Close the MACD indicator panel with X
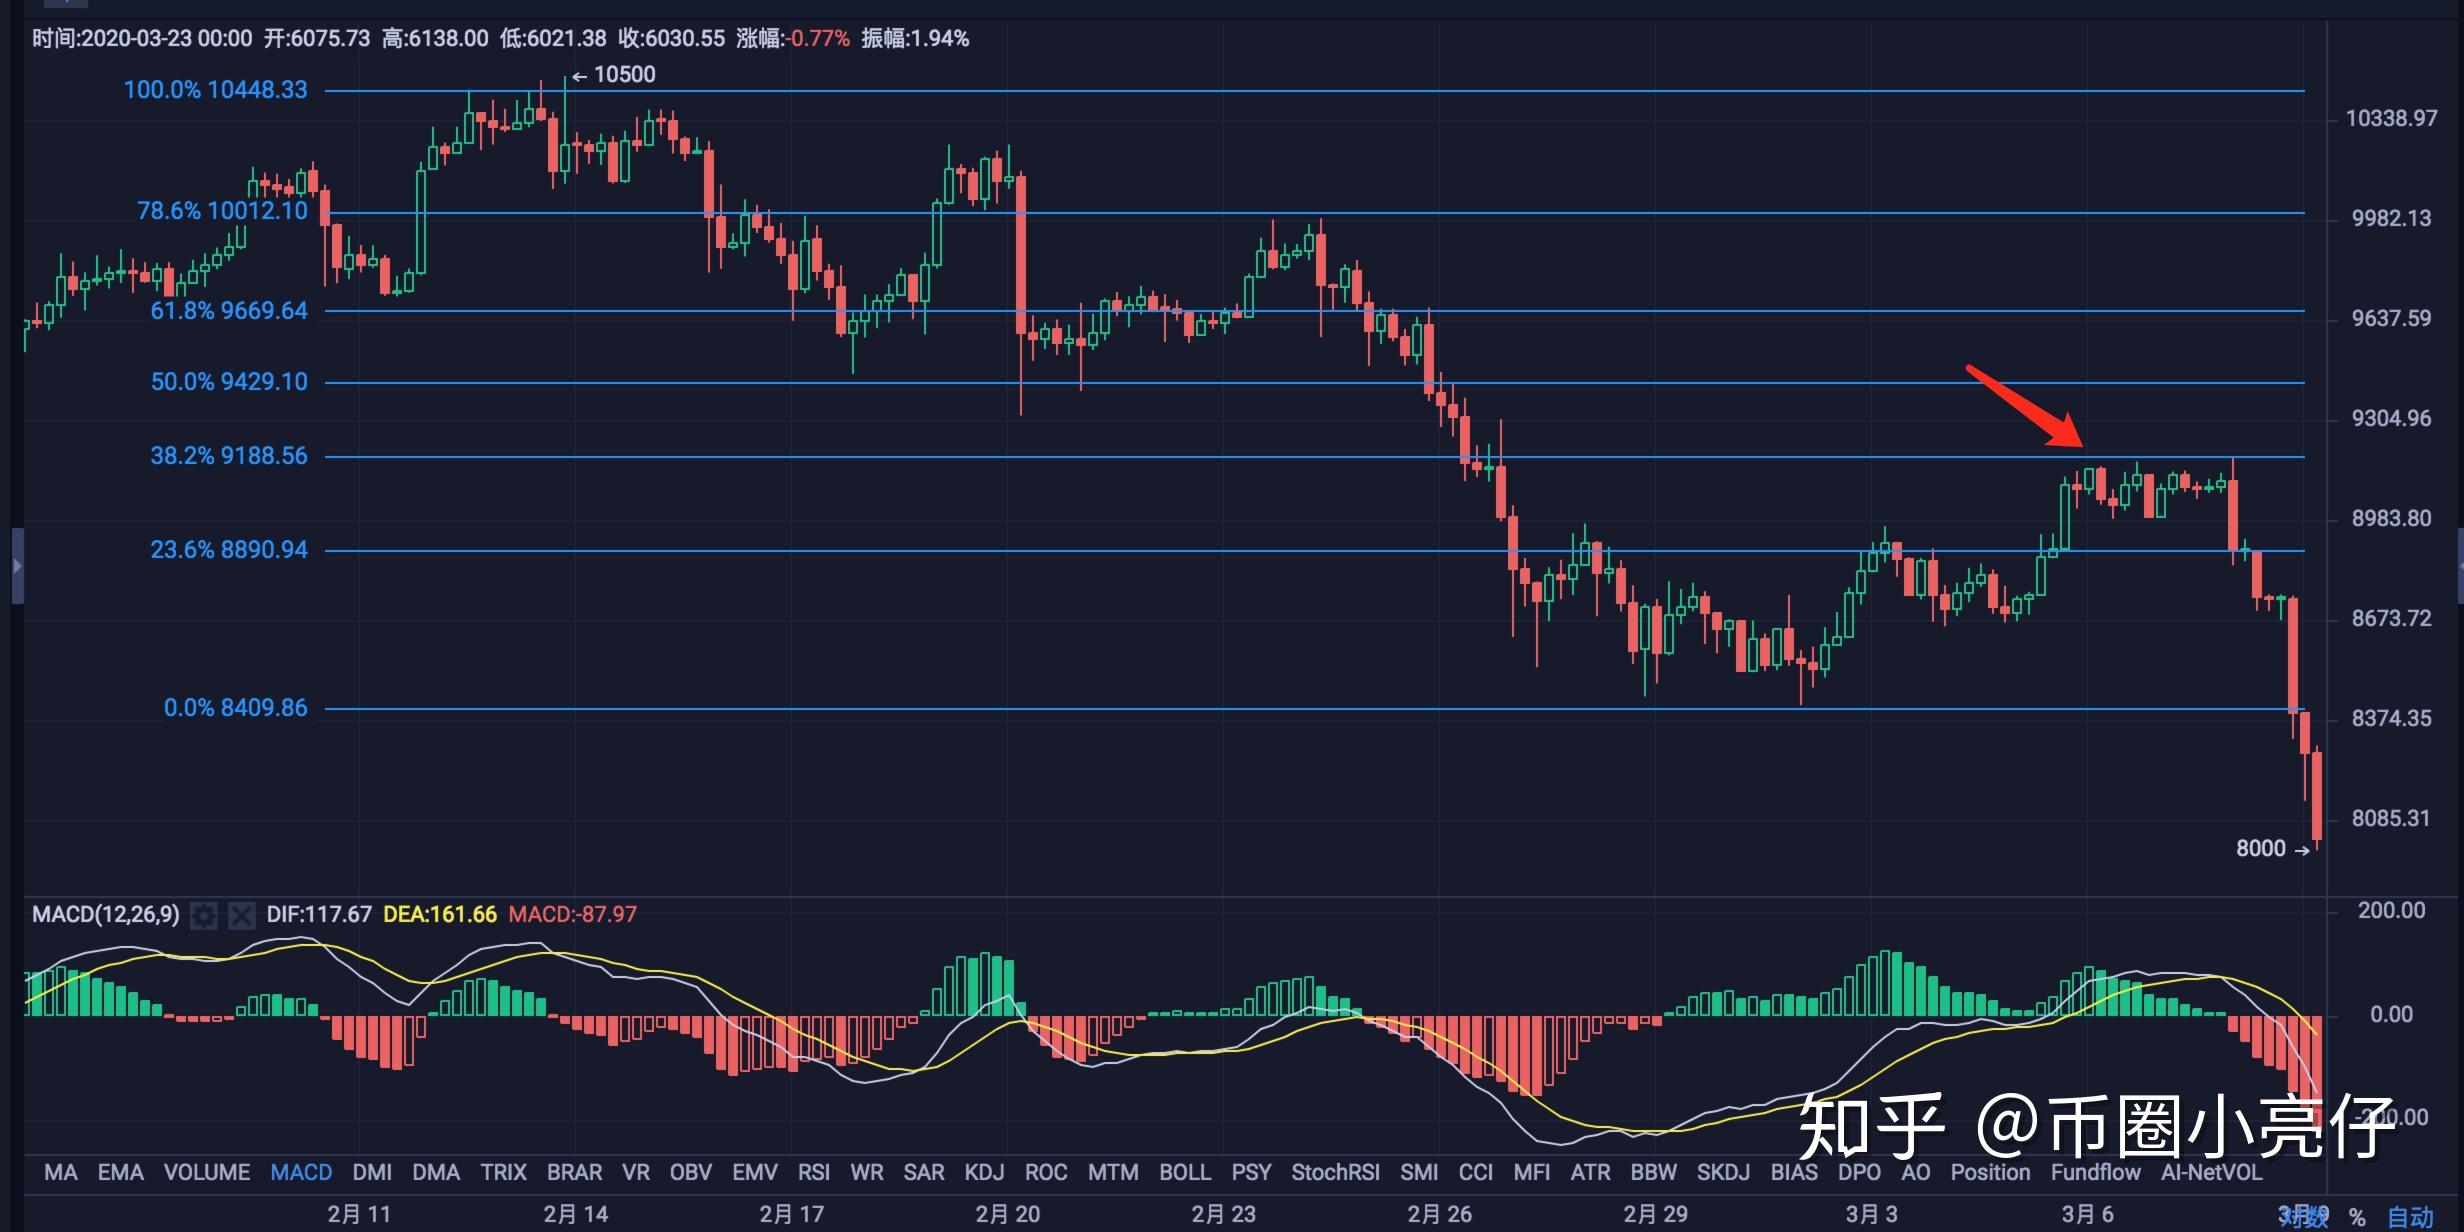This screenshot has width=2464, height=1232. pos(241,915)
